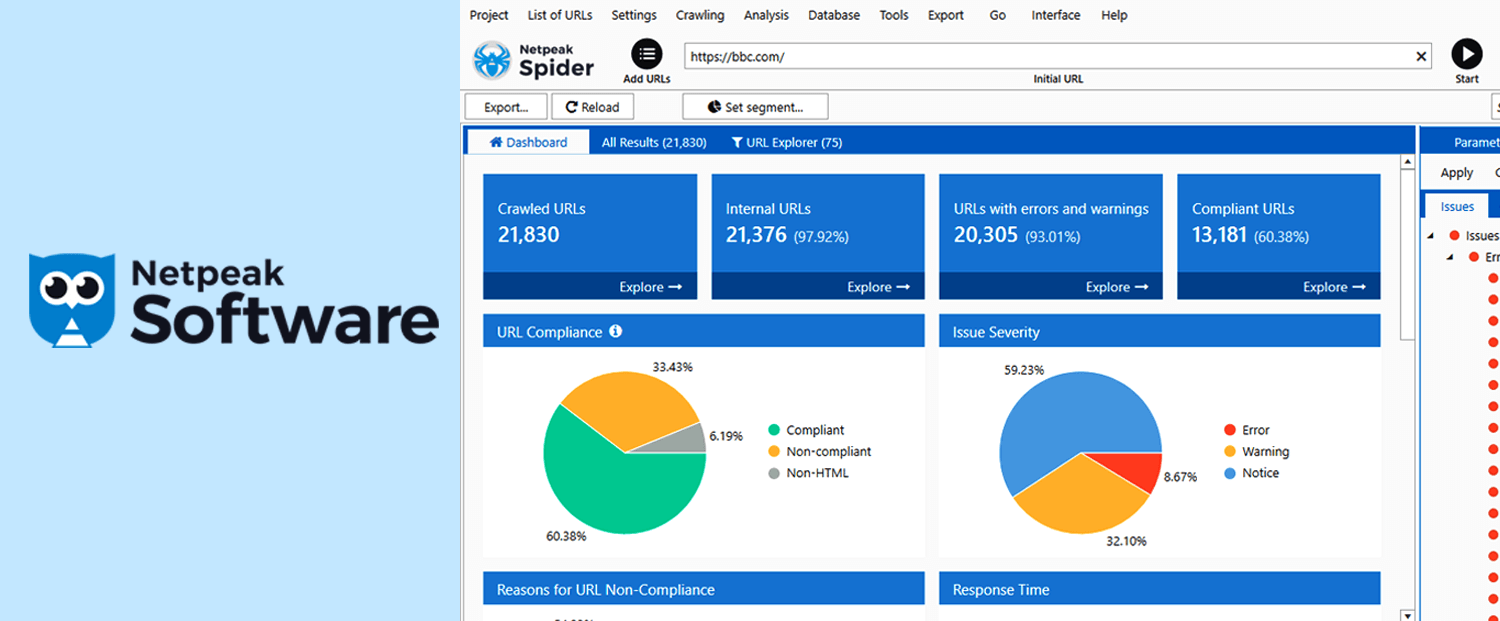Select the Compliant legend entry
This screenshot has height=621, width=1500.
coord(806,430)
